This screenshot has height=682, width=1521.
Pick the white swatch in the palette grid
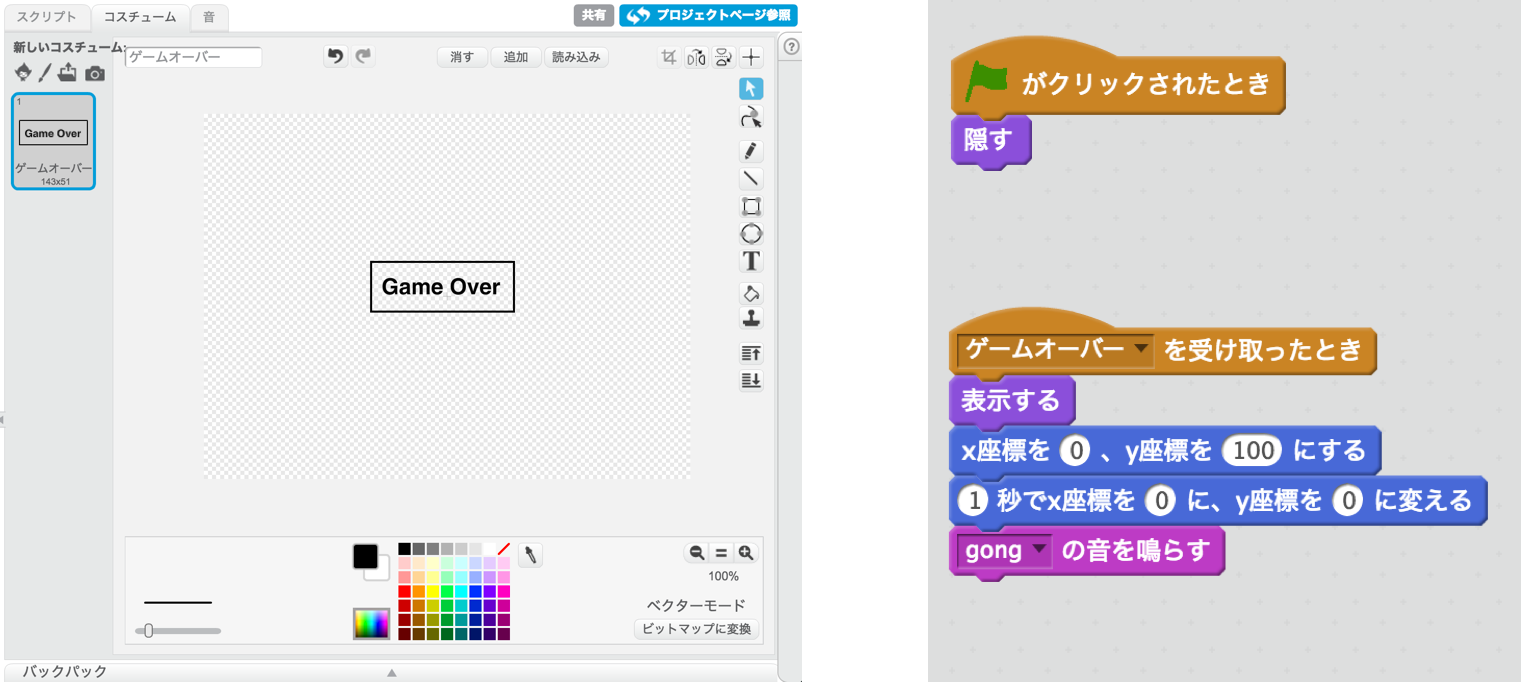pos(489,549)
